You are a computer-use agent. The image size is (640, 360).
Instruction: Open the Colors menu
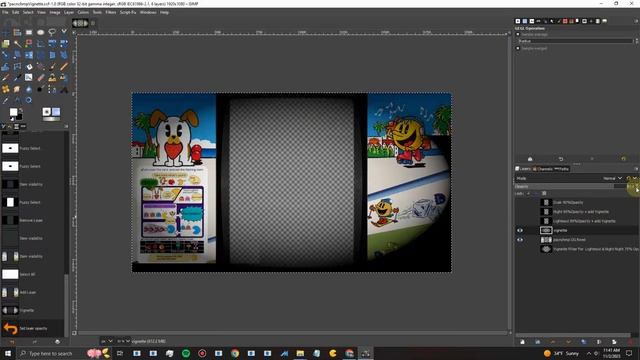coord(83,13)
